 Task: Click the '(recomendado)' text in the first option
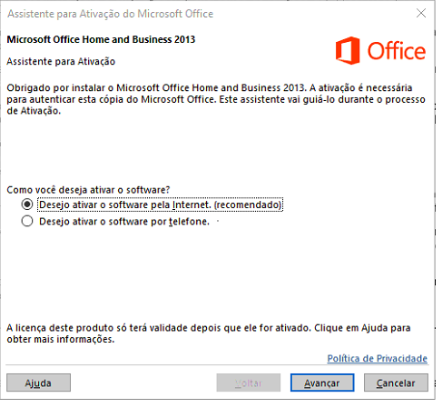pos(248,205)
